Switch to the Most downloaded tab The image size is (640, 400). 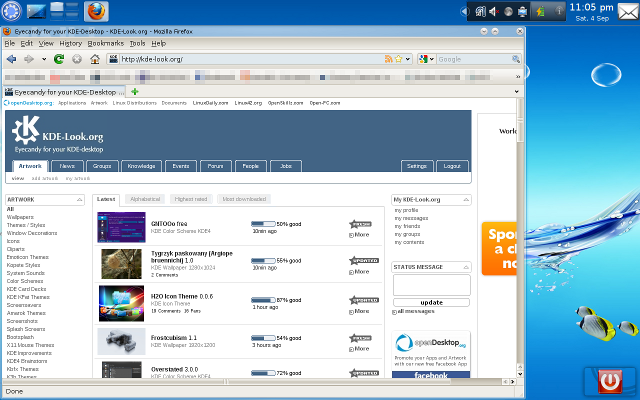point(244,199)
